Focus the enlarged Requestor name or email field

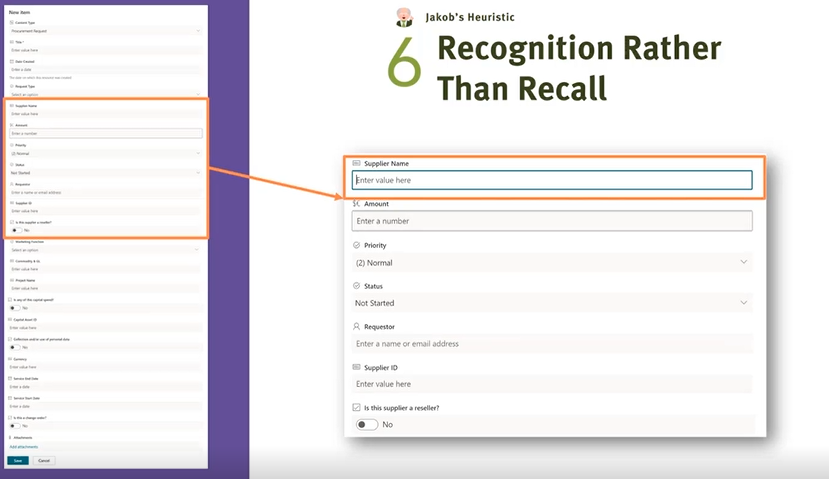coord(552,344)
